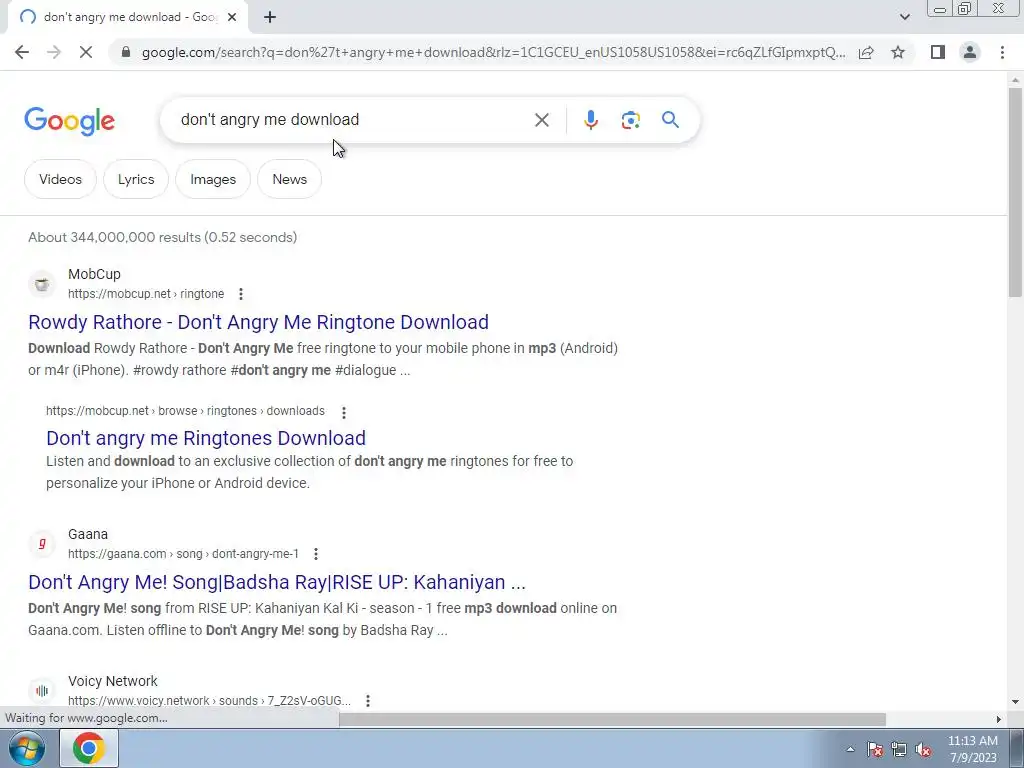1024x768 pixels.
Task: Click the gaana.com song URL breadcrumb
Action: [x=183, y=554]
